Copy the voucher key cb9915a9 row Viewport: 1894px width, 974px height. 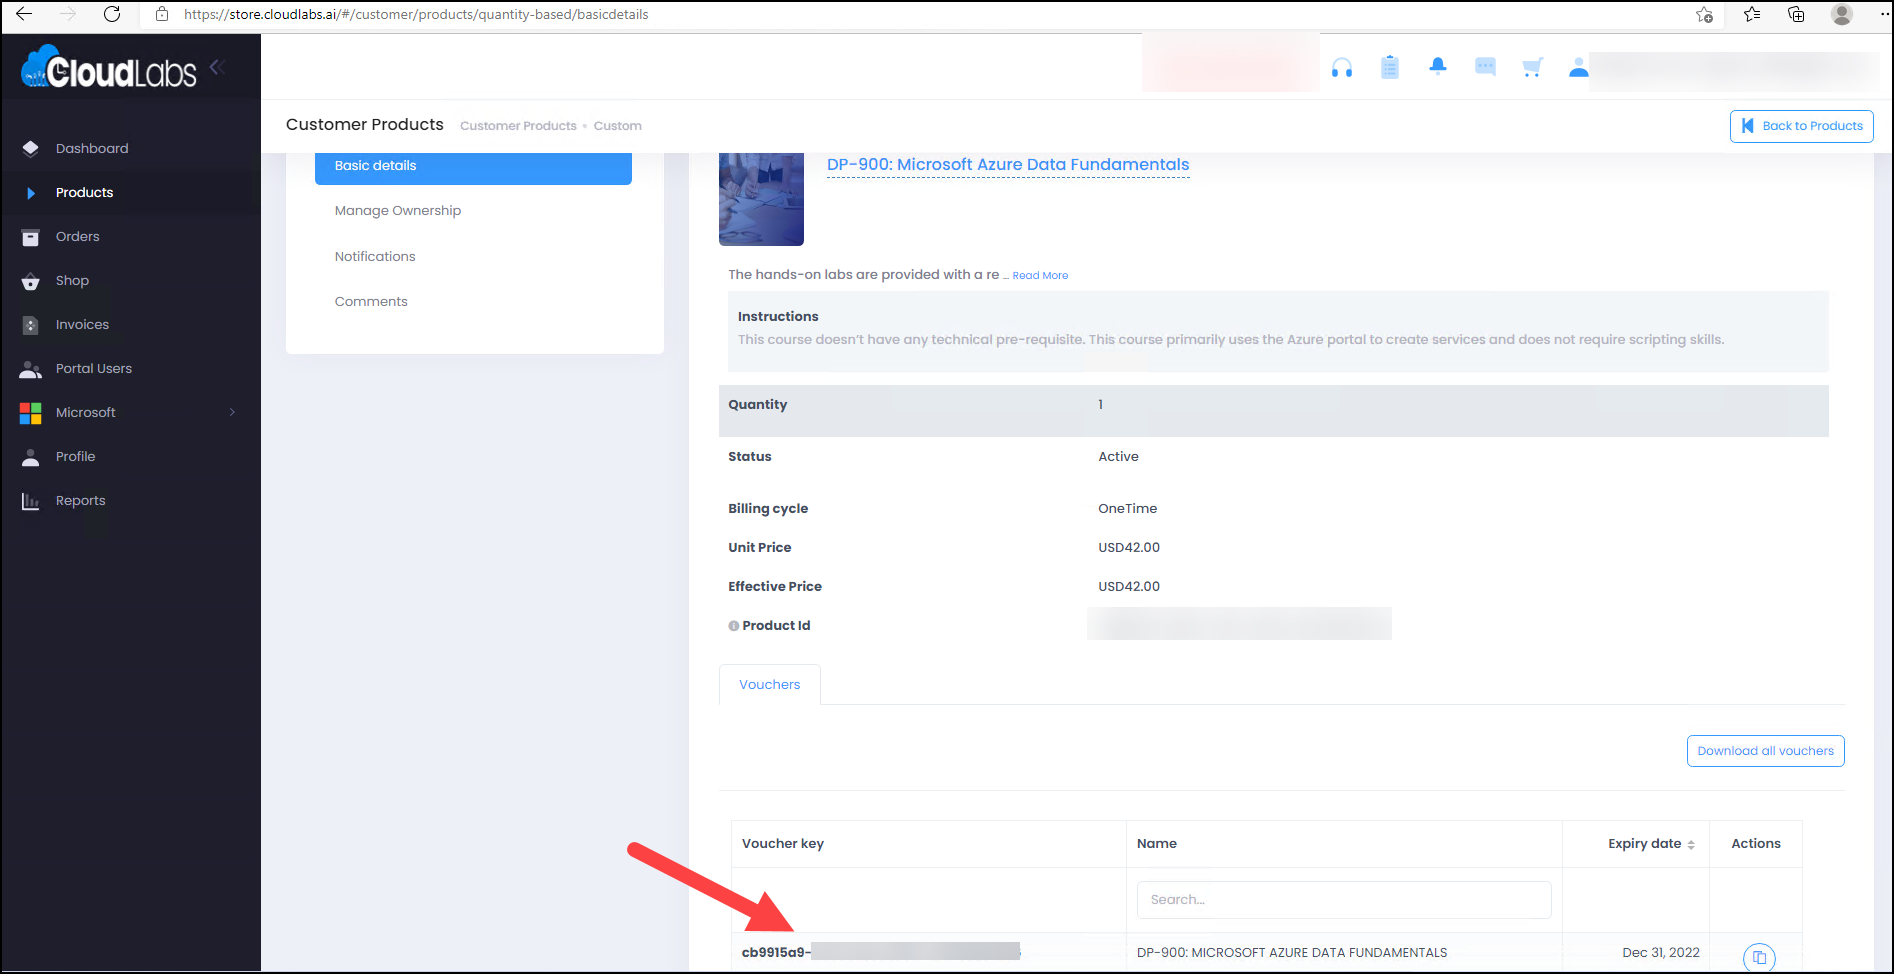point(1759,957)
